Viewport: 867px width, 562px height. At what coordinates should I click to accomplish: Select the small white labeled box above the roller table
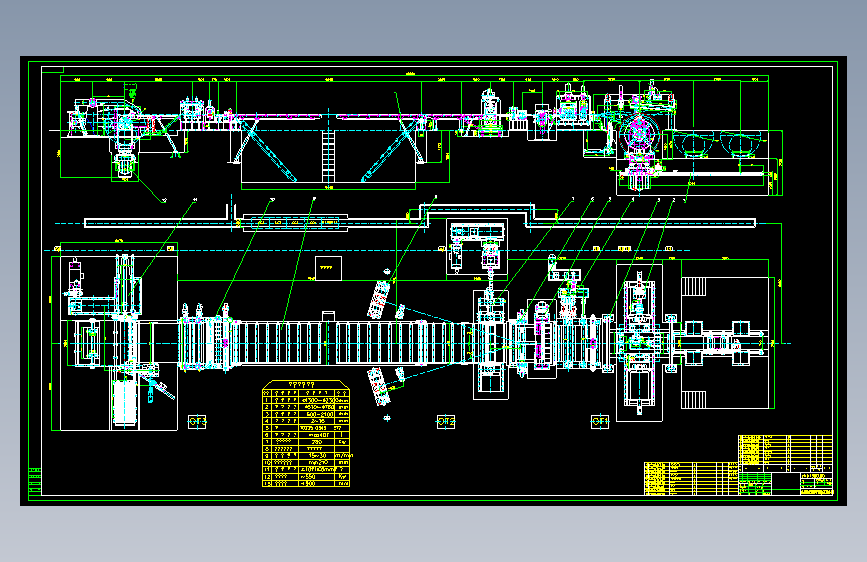pyautogui.click(x=328, y=268)
